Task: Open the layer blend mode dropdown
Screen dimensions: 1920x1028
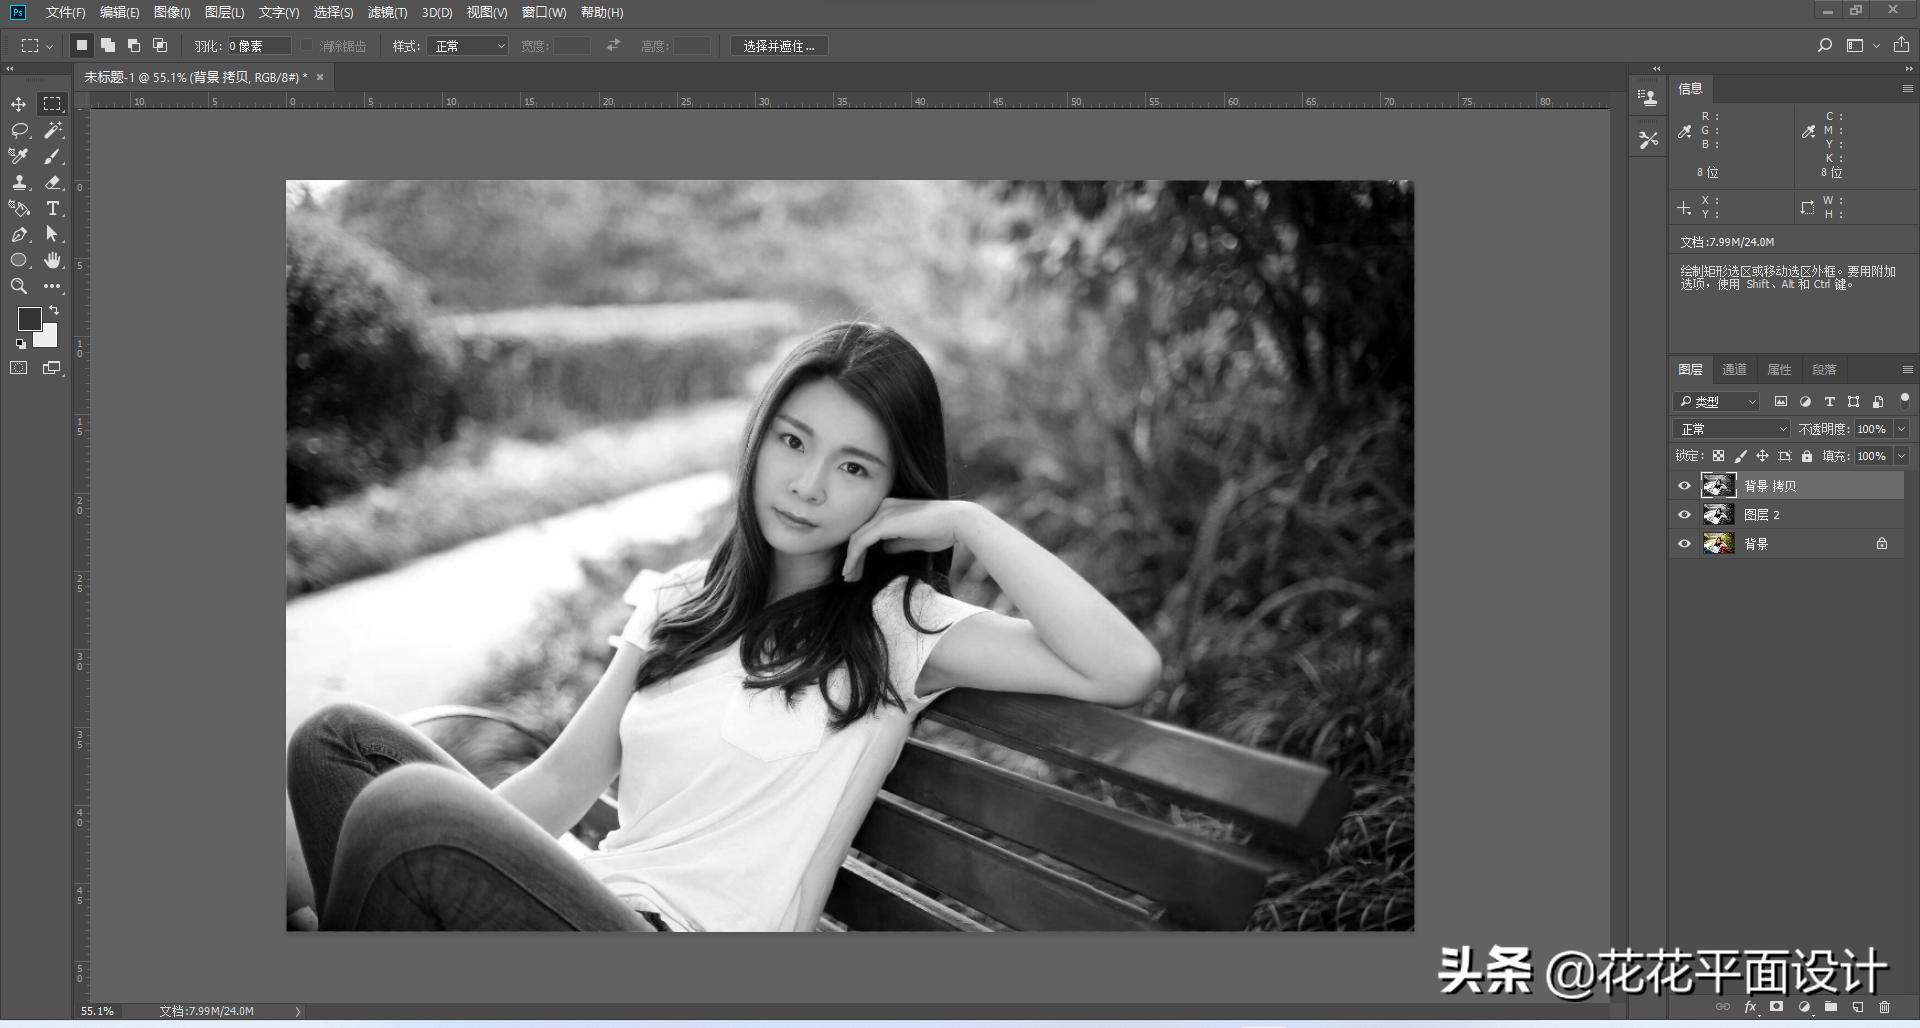Action: click(1731, 429)
